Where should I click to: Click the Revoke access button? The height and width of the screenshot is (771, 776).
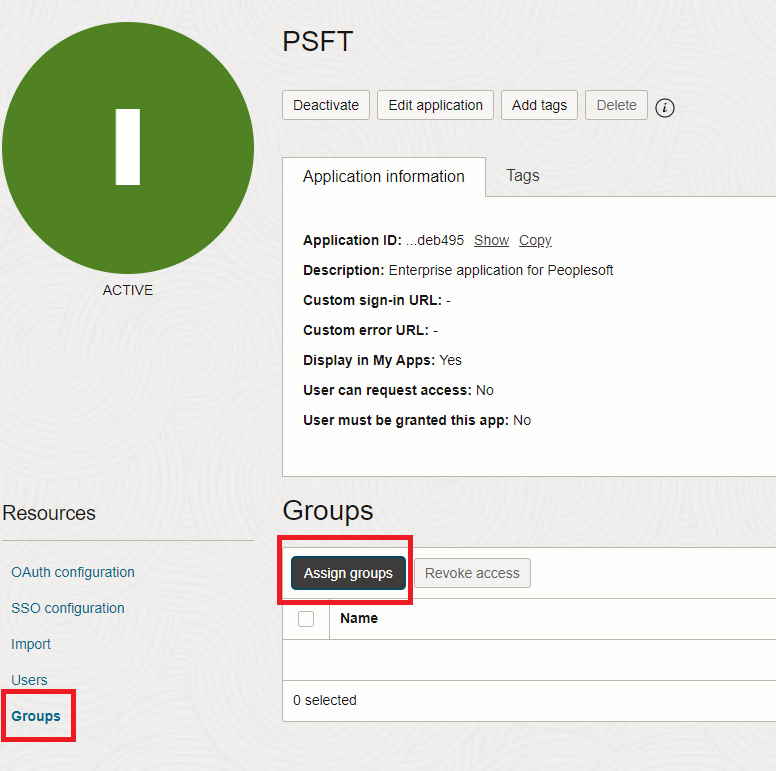472,573
